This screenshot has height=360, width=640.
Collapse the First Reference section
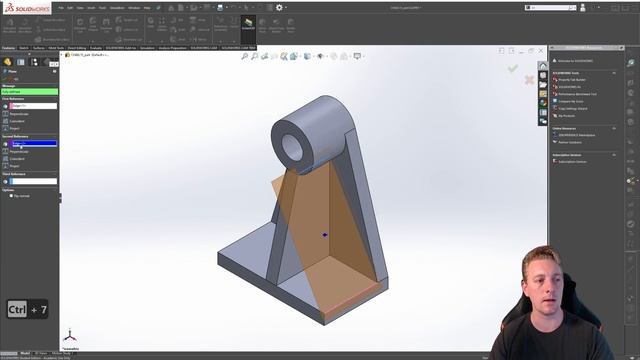(x=55, y=99)
